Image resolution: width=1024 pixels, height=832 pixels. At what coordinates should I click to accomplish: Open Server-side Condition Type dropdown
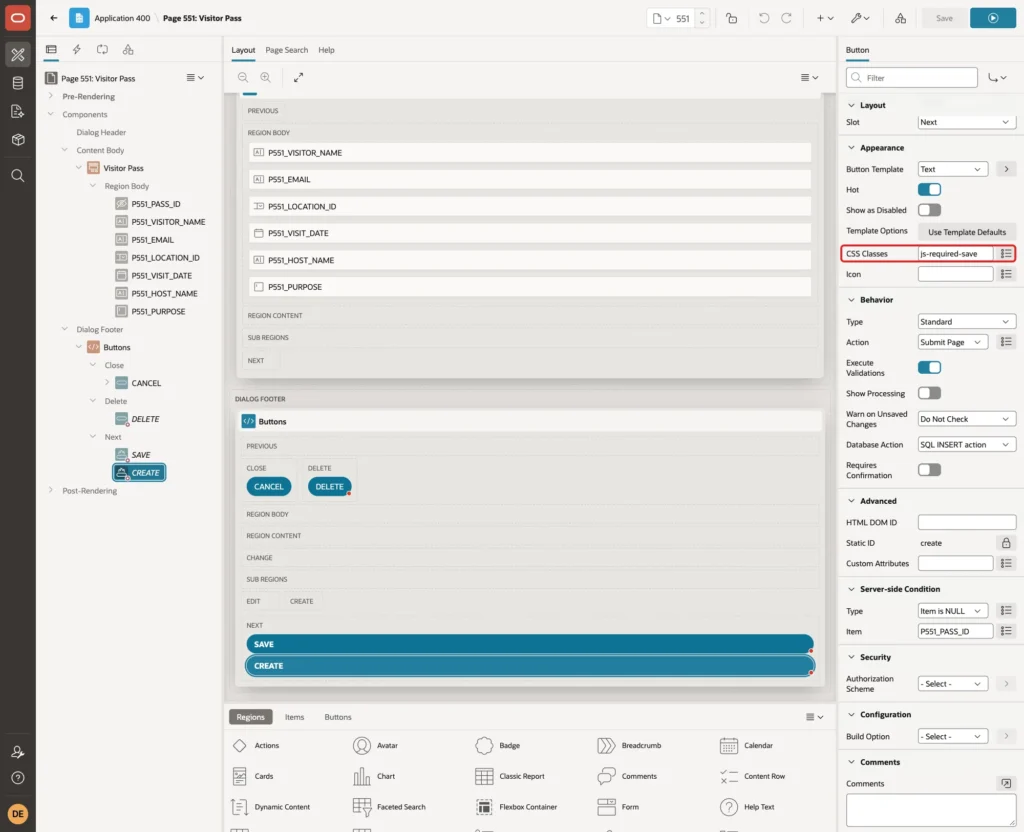[952, 611]
